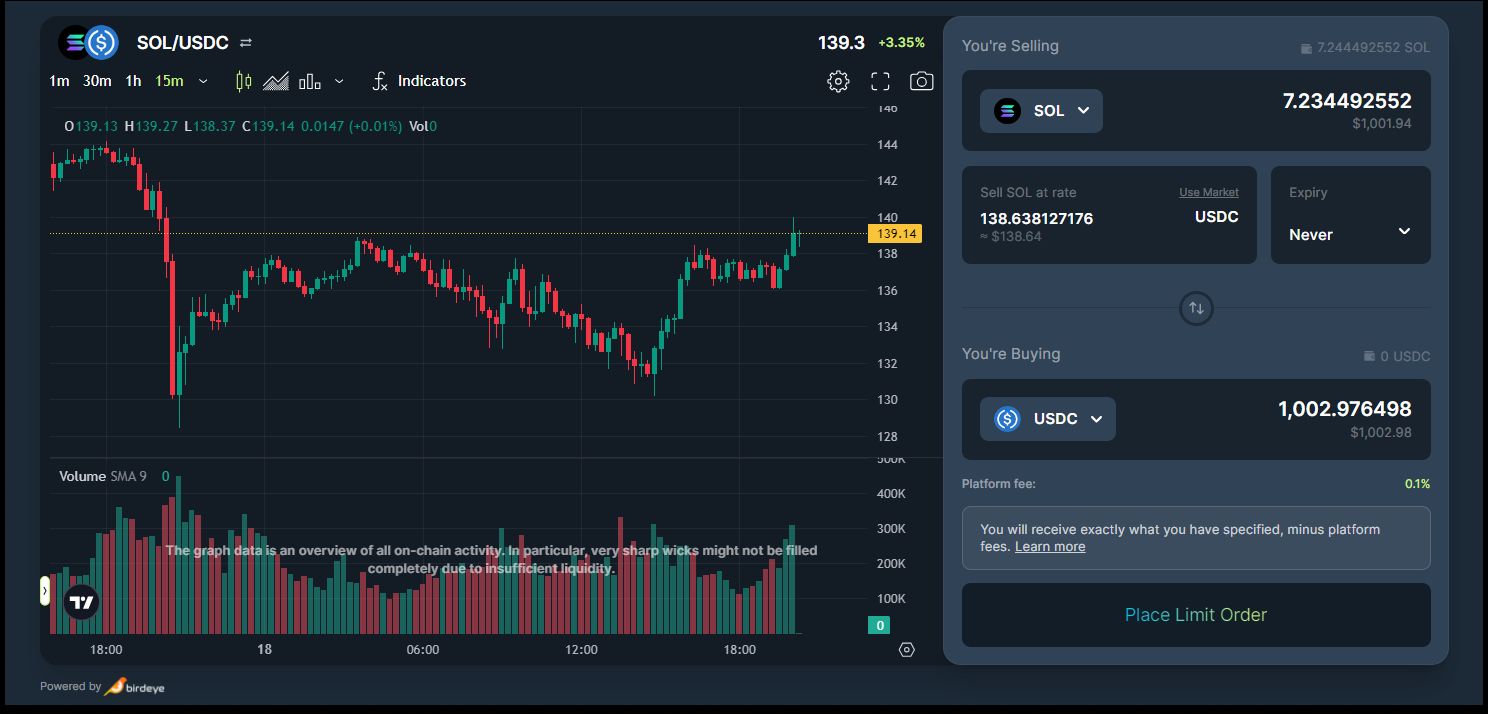Open the Learn more link

click(x=1049, y=547)
